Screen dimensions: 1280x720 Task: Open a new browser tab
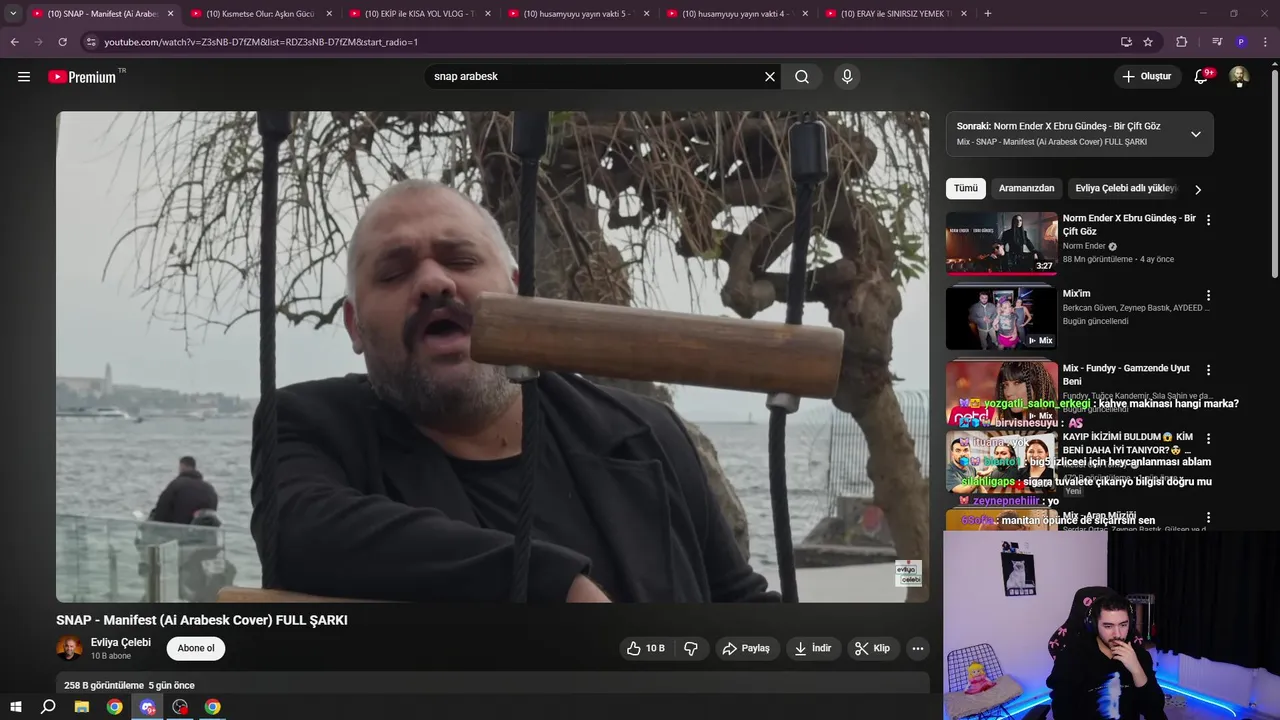coord(988,14)
